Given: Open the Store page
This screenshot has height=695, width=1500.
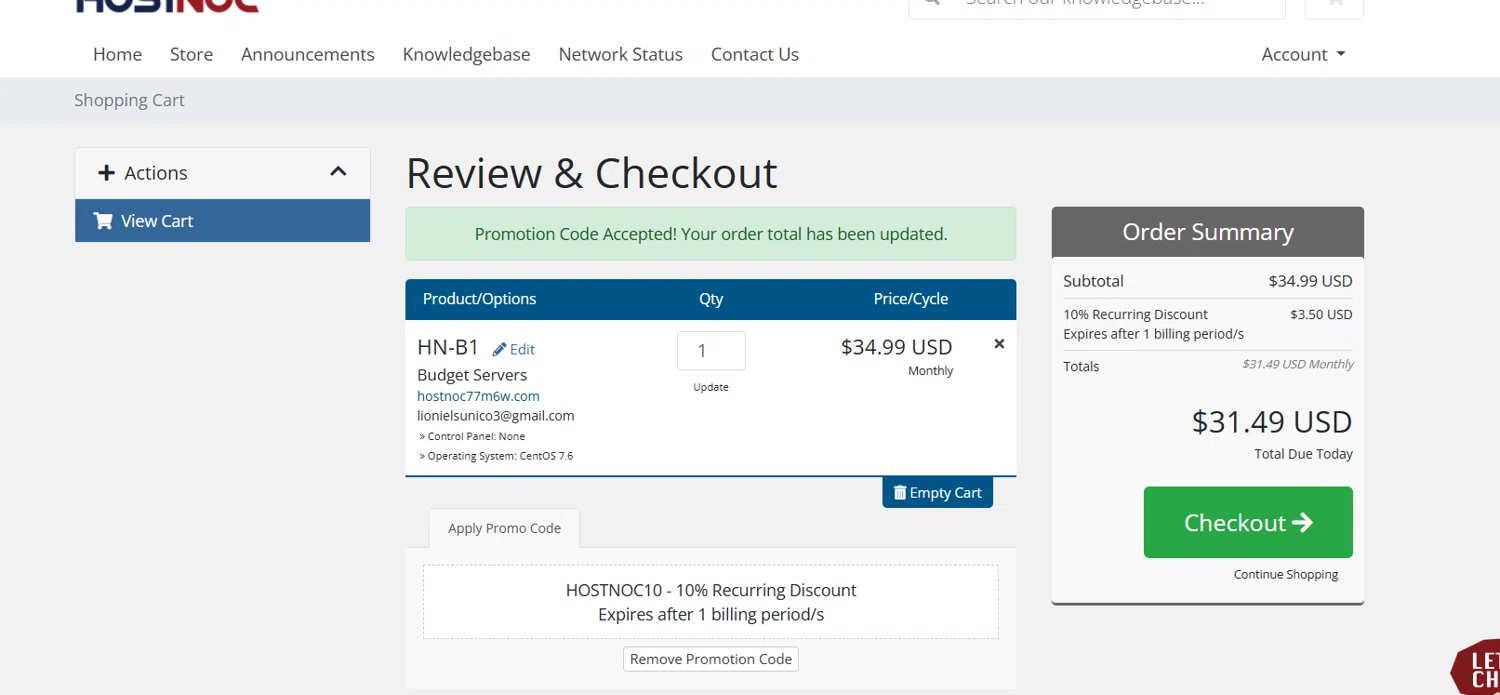Looking at the screenshot, I should [191, 54].
